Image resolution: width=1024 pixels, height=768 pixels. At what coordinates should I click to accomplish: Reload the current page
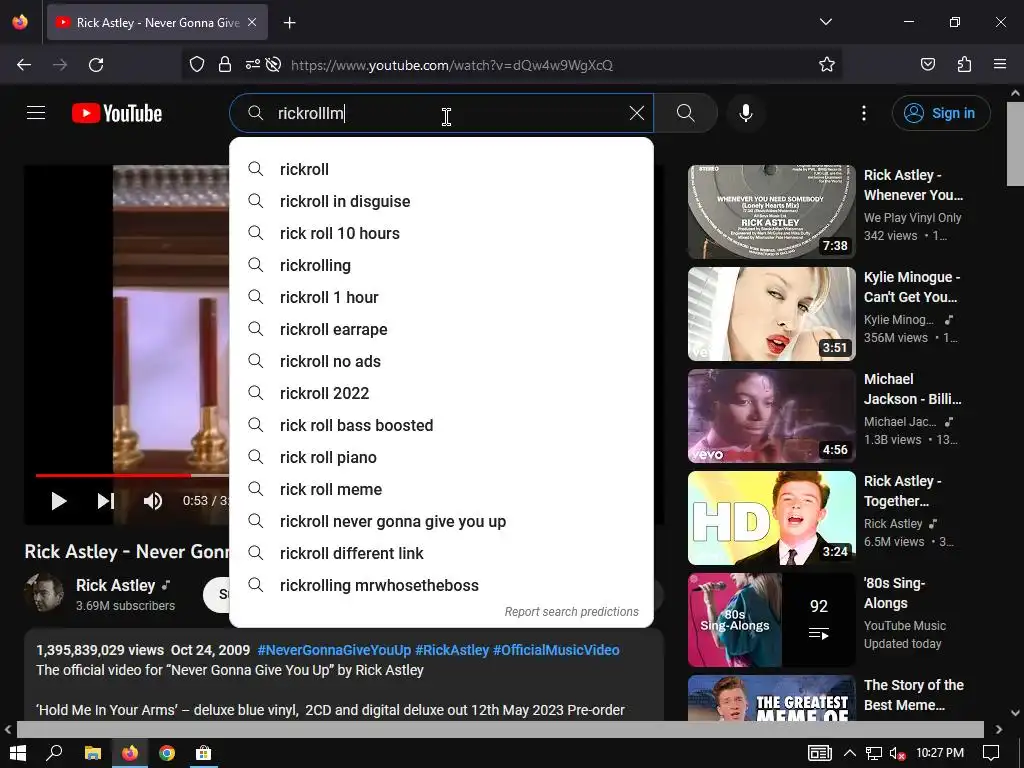coord(96,65)
